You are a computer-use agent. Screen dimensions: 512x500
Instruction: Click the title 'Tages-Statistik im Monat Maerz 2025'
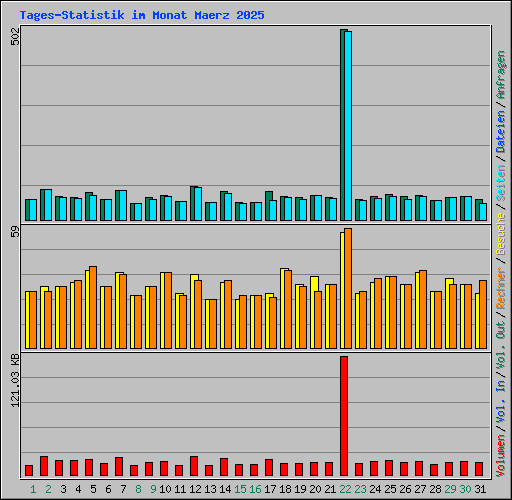pyautogui.click(x=142, y=15)
